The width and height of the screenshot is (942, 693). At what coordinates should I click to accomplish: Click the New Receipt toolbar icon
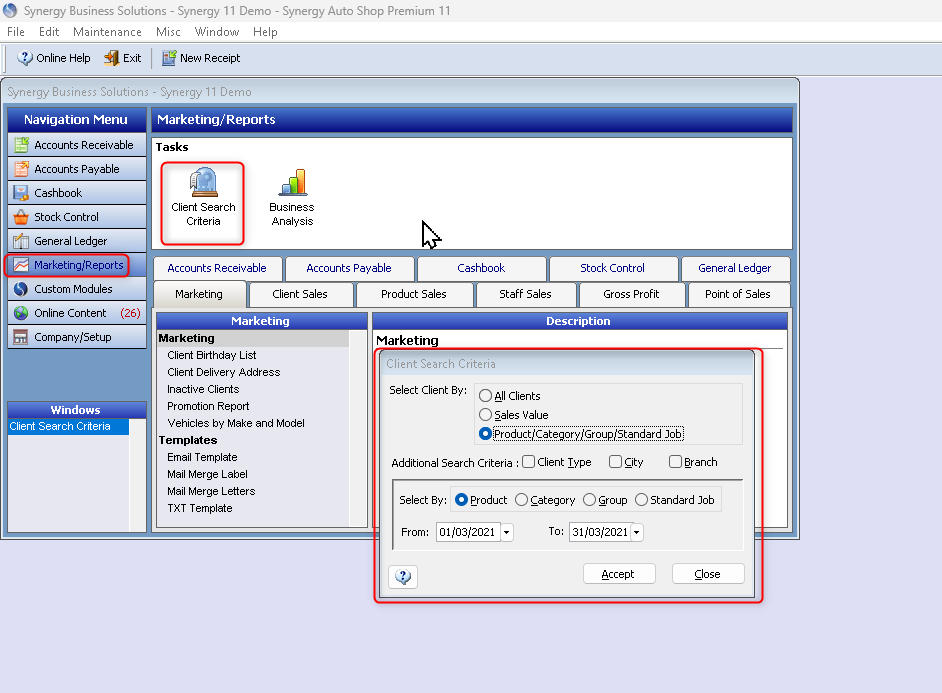[x=169, y=58]
